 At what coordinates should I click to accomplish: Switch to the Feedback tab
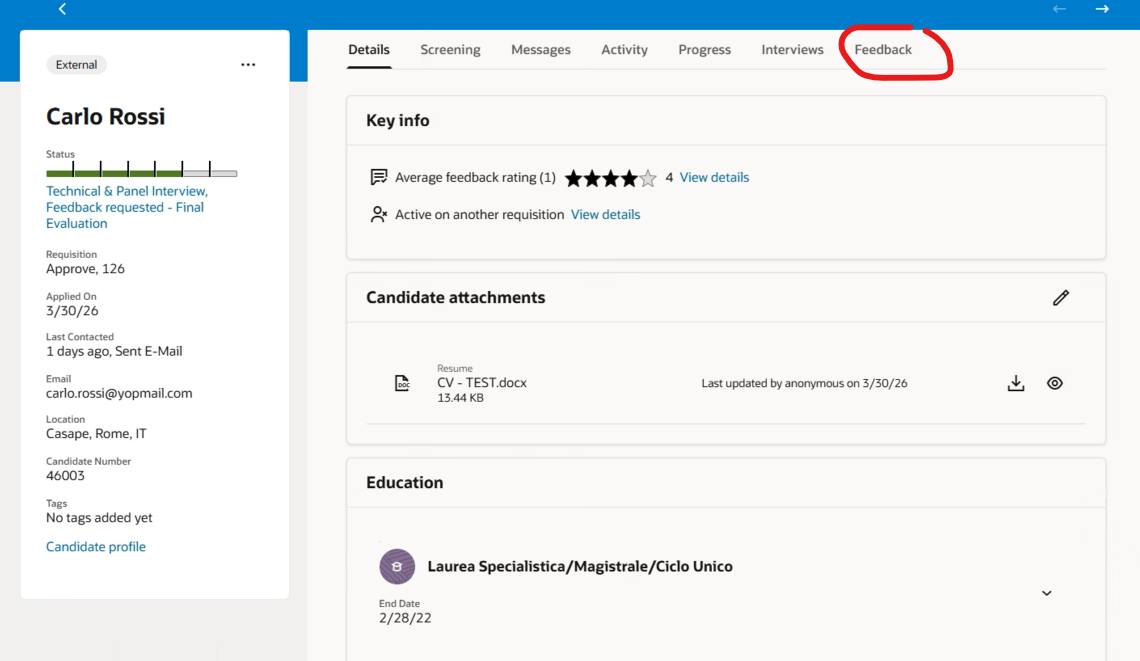click(883, 50)
